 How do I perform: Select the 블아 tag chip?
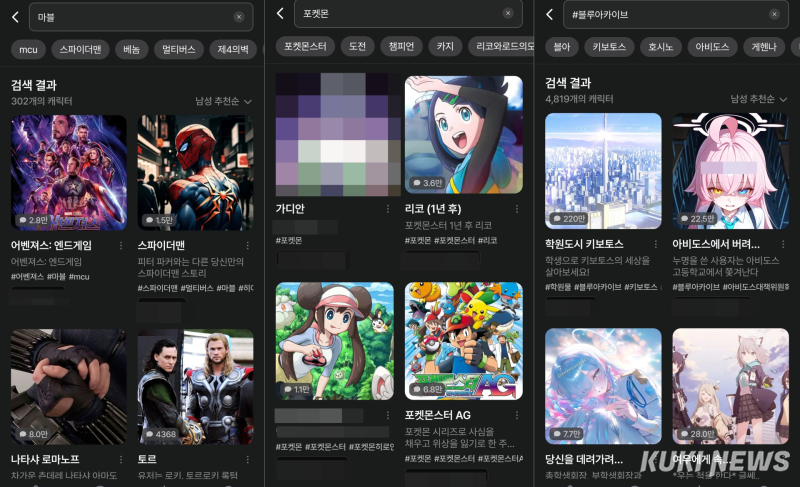[562, 47]
